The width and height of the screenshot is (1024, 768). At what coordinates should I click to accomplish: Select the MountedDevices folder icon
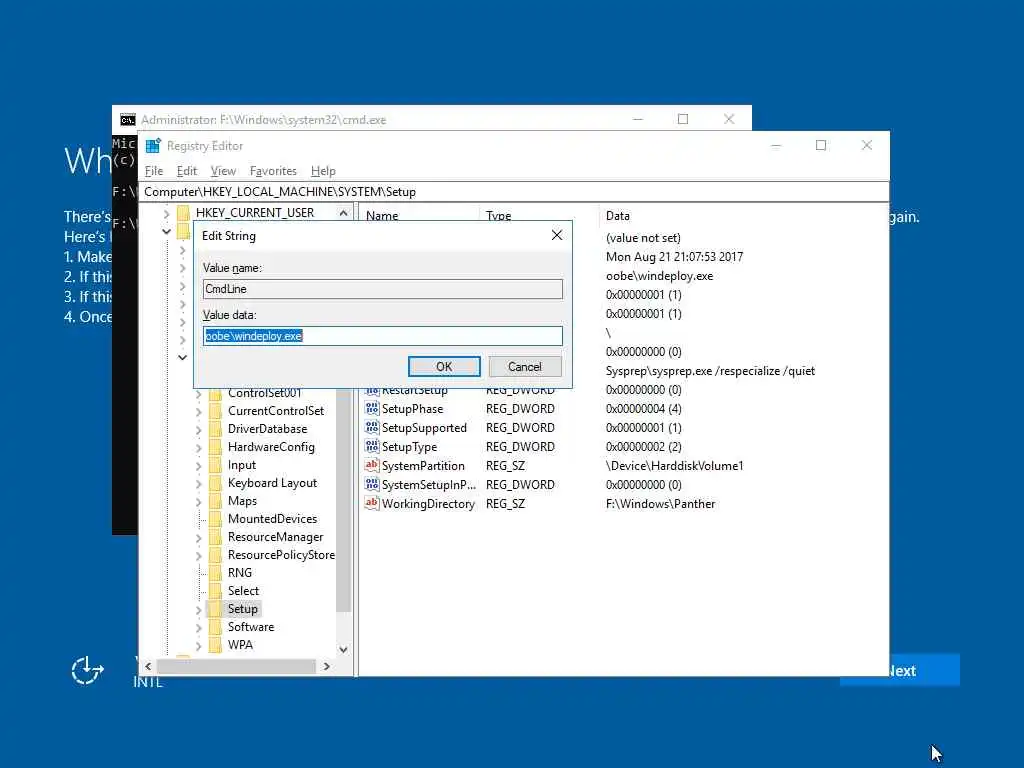coord(216,519)
